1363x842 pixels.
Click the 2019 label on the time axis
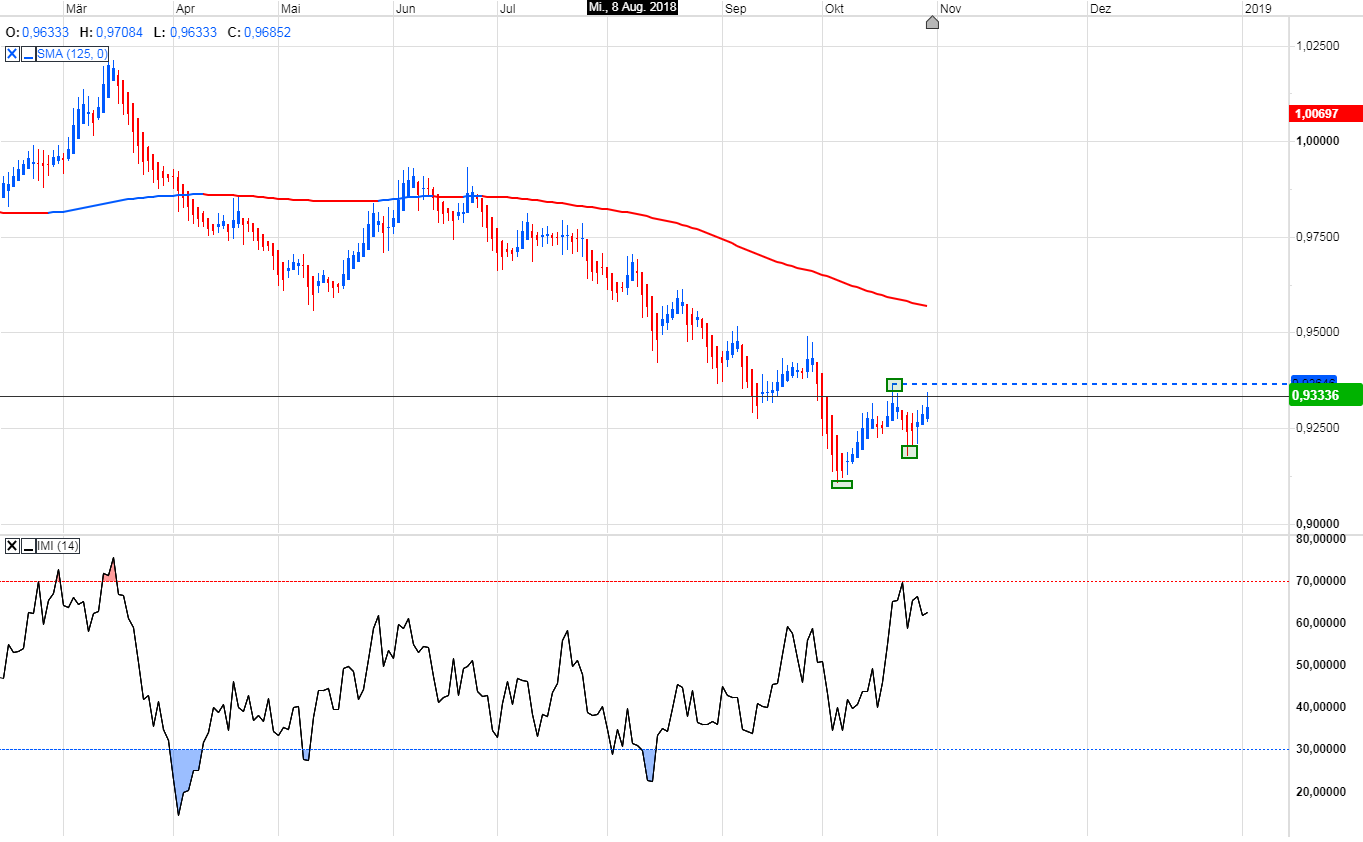point(1258,8)
